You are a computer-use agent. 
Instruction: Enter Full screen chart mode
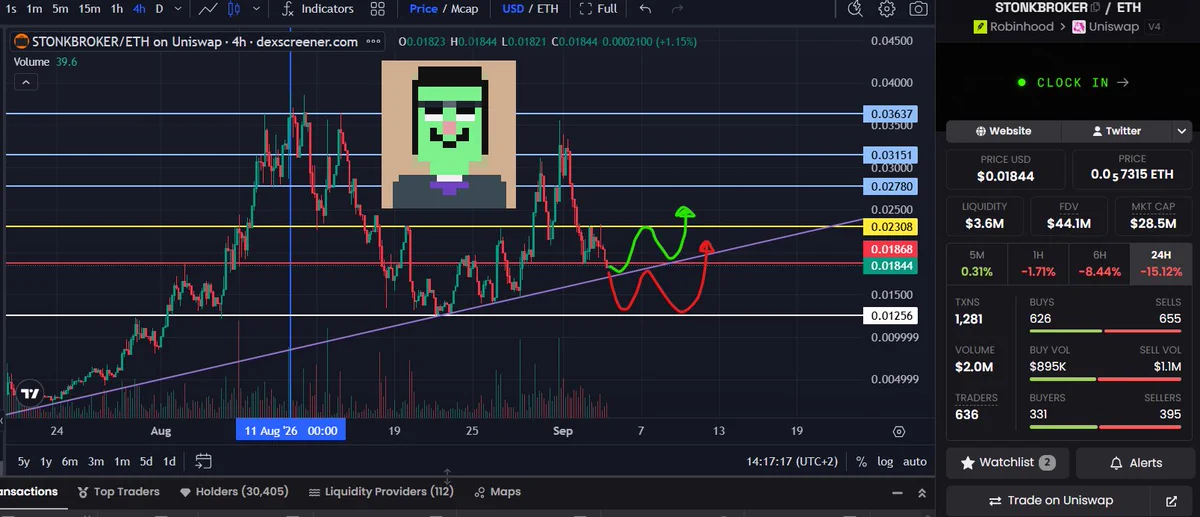596,9
